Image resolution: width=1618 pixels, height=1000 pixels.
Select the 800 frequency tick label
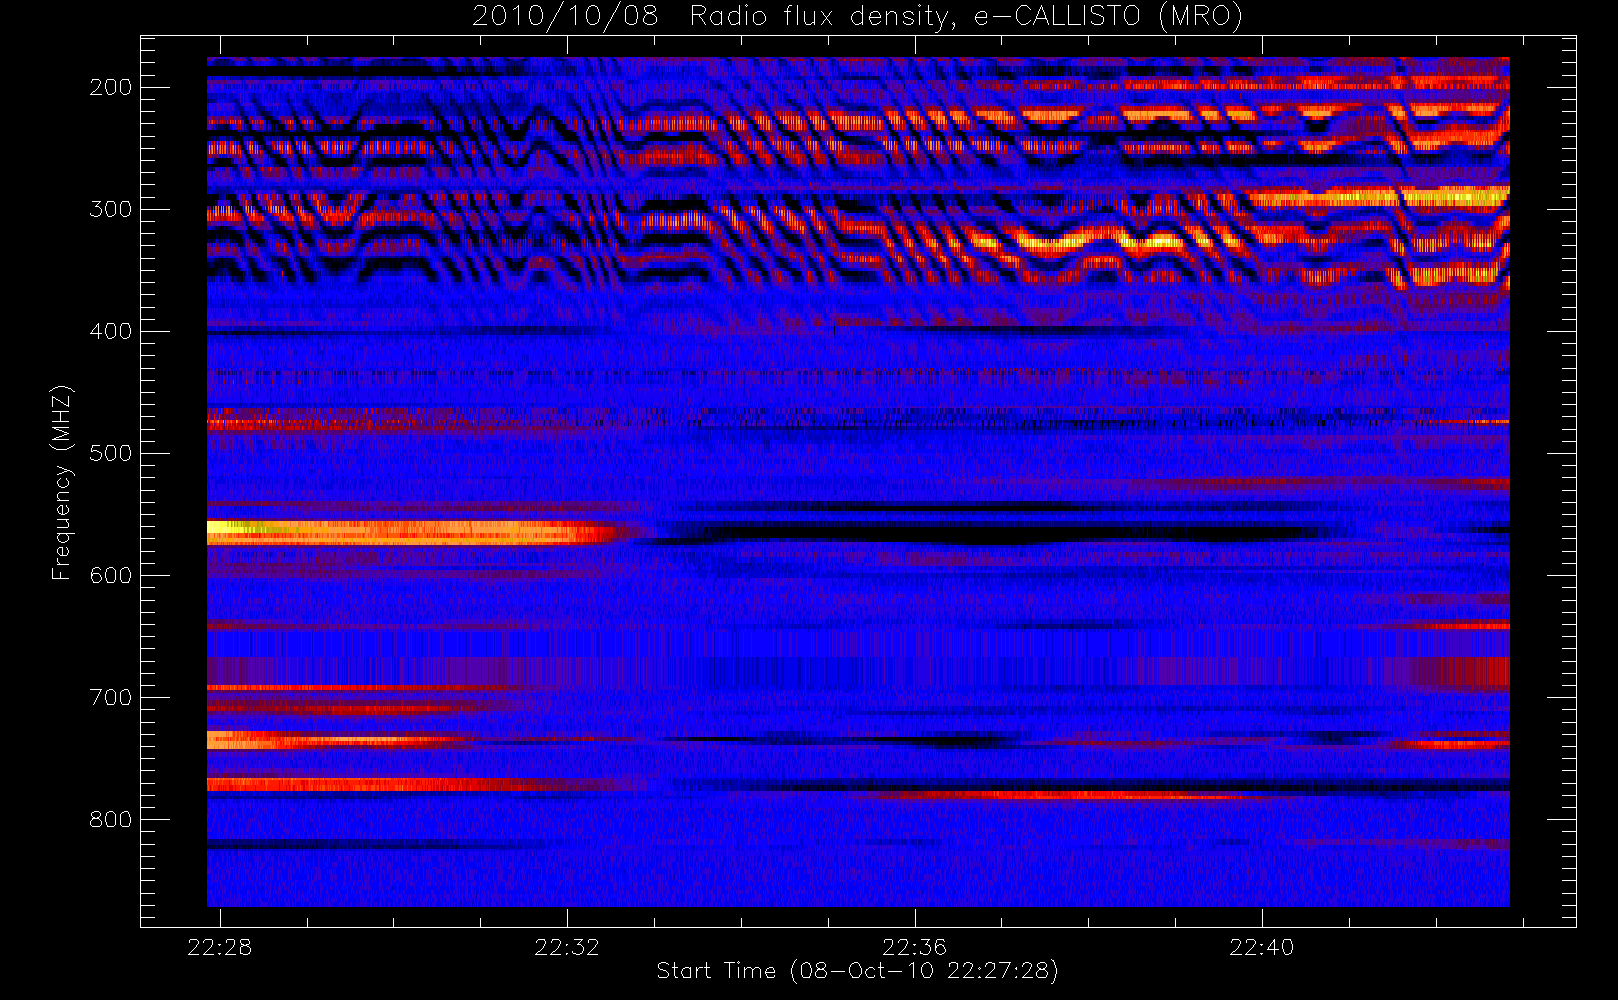110,819
